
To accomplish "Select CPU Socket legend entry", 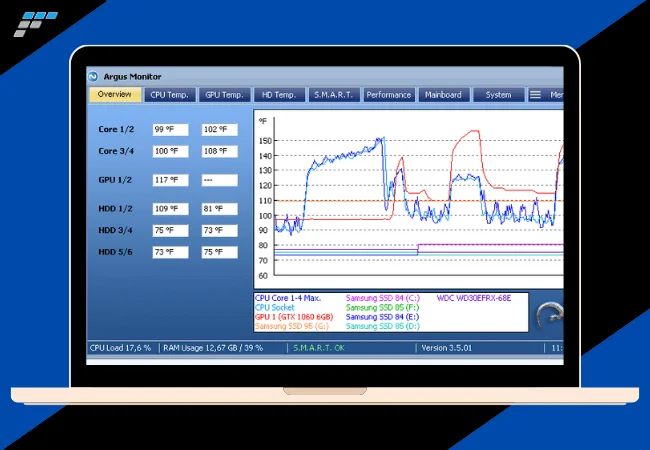I will 275,307.
